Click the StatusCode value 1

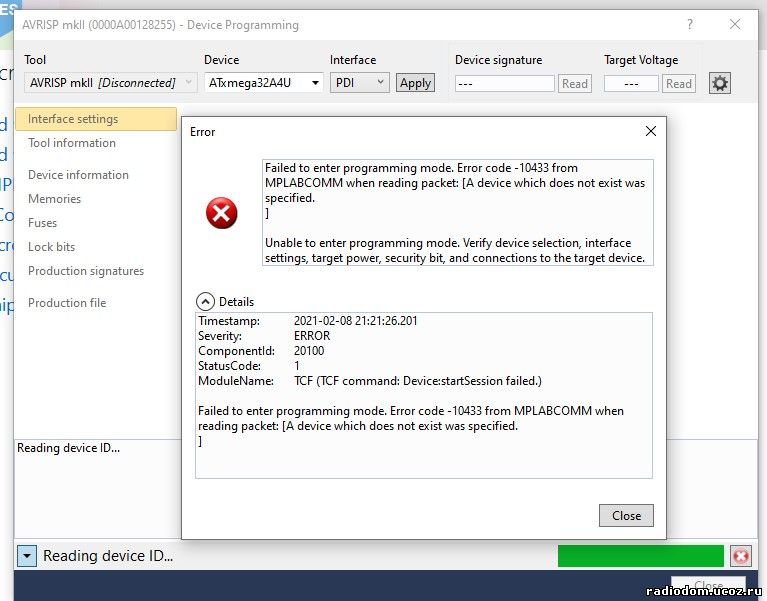(x=296, y=366)
